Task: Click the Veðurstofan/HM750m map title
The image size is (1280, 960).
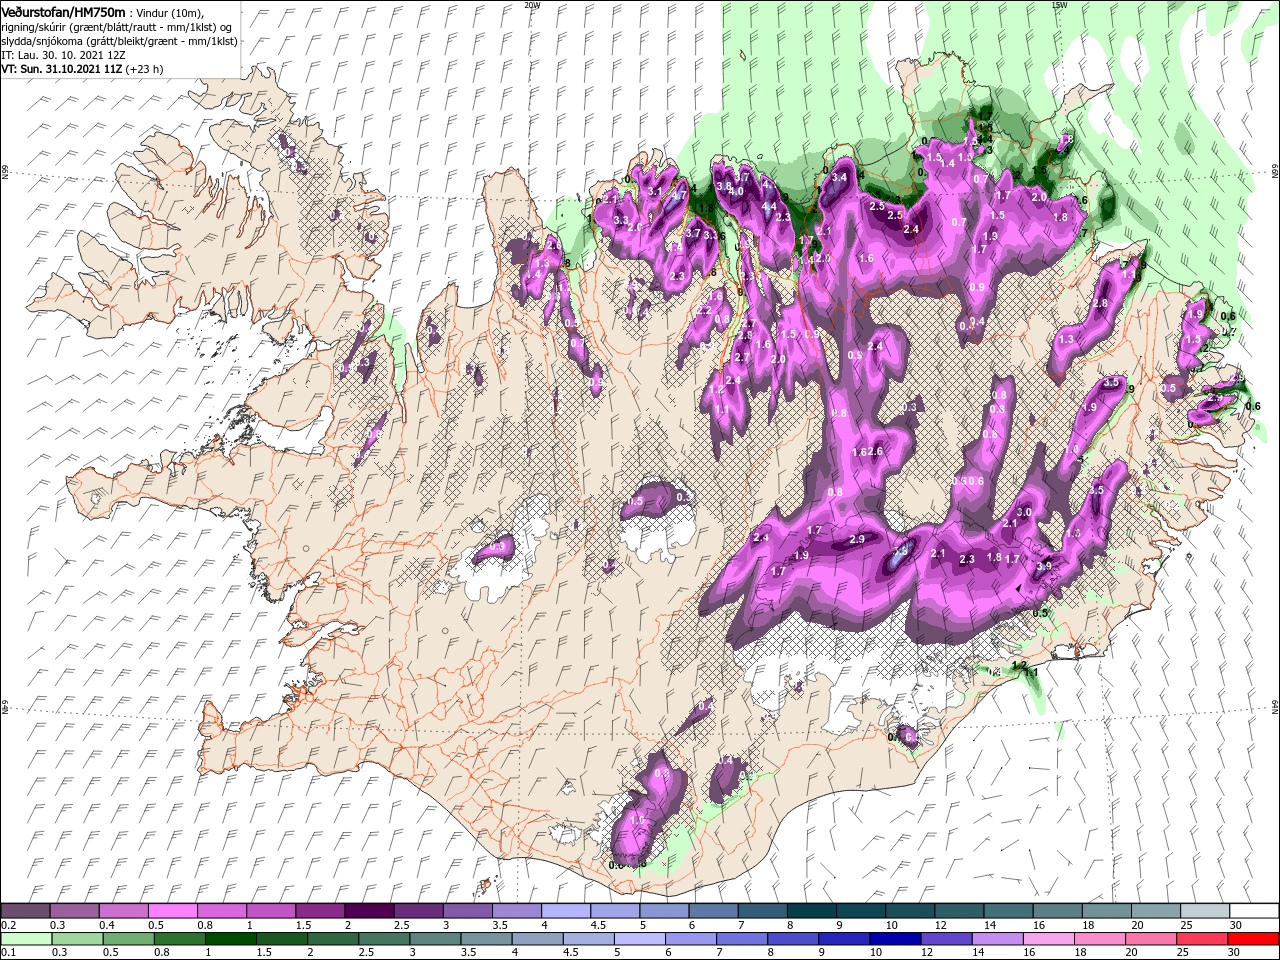Action: (x=63, y=11)
